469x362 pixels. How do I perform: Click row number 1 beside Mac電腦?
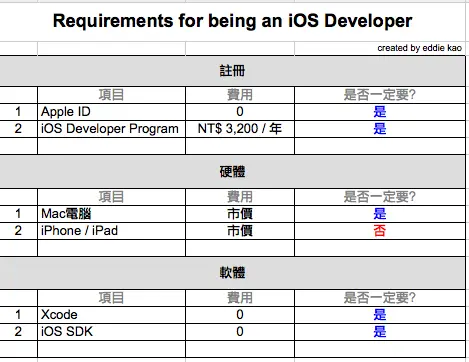pos(18,214)
